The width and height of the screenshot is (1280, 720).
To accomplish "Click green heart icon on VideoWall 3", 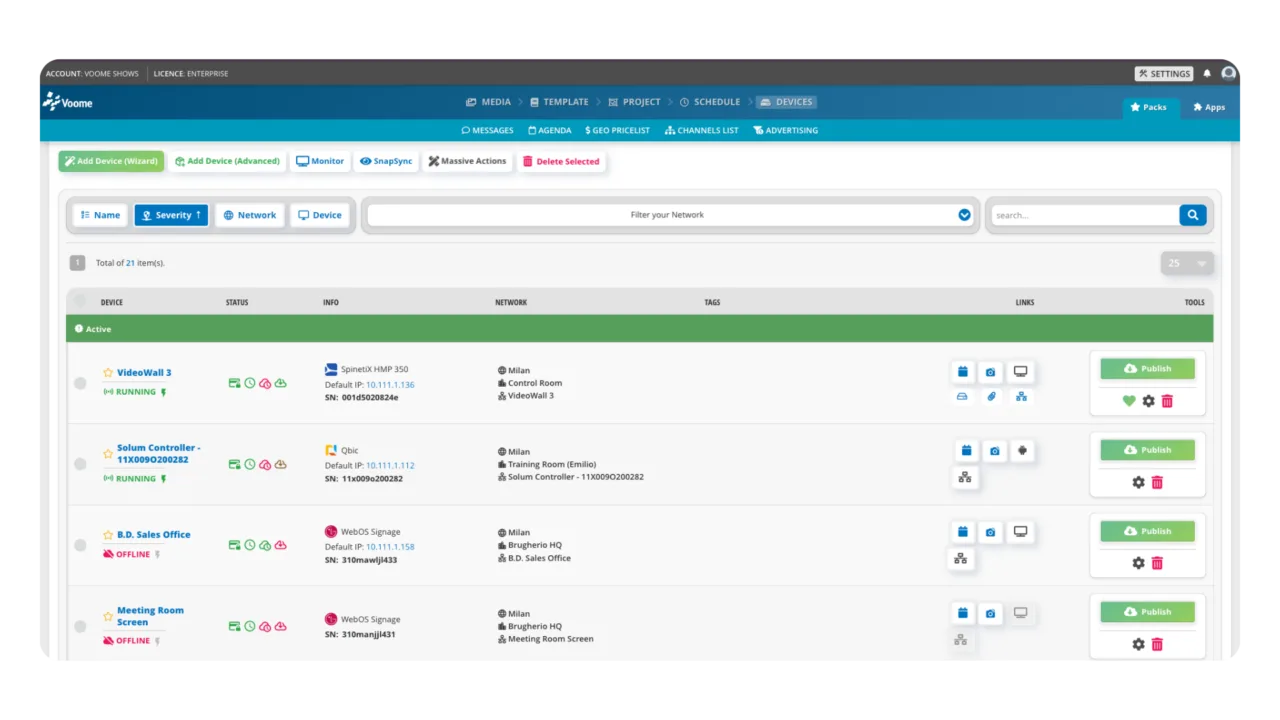I will [1129, 401].
